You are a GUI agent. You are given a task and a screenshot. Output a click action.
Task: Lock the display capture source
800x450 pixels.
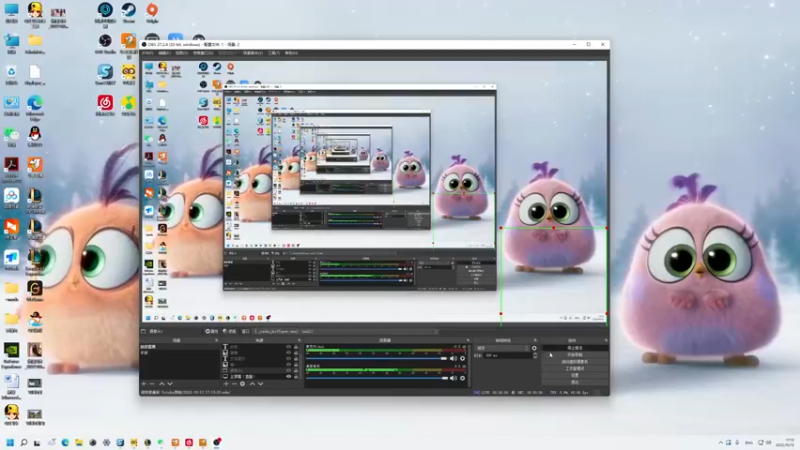tap(296, 377)
